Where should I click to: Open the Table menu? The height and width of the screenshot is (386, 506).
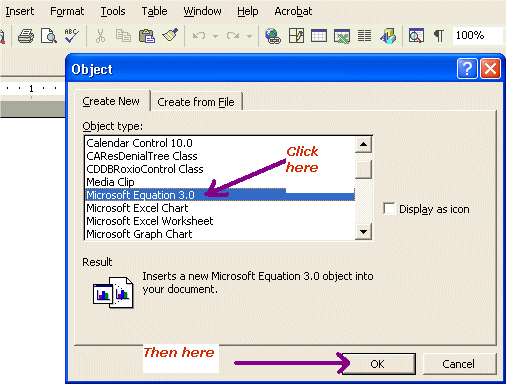pyautogui.click(x=154, y=11)
